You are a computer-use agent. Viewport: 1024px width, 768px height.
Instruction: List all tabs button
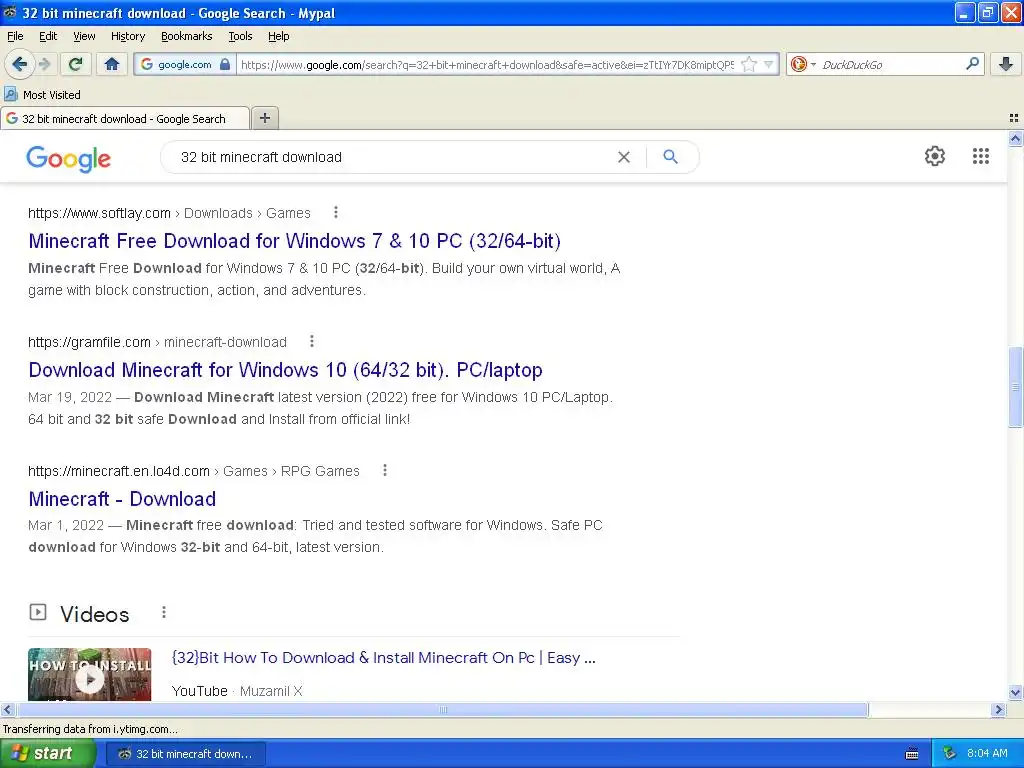(1014, 118)
